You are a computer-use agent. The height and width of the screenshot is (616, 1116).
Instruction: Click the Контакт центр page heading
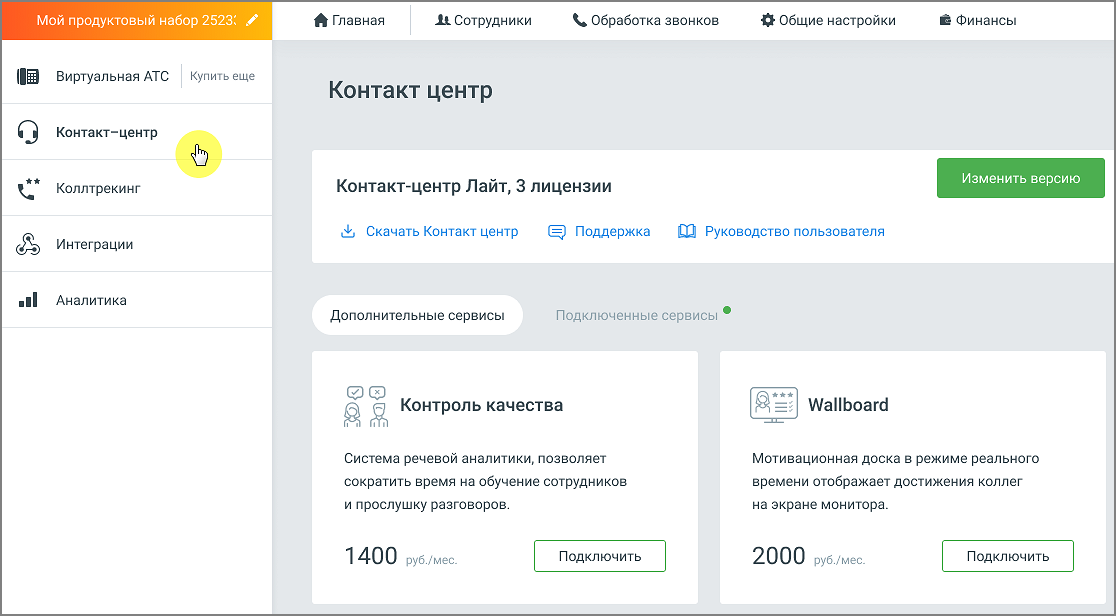(x=410, y=90)
